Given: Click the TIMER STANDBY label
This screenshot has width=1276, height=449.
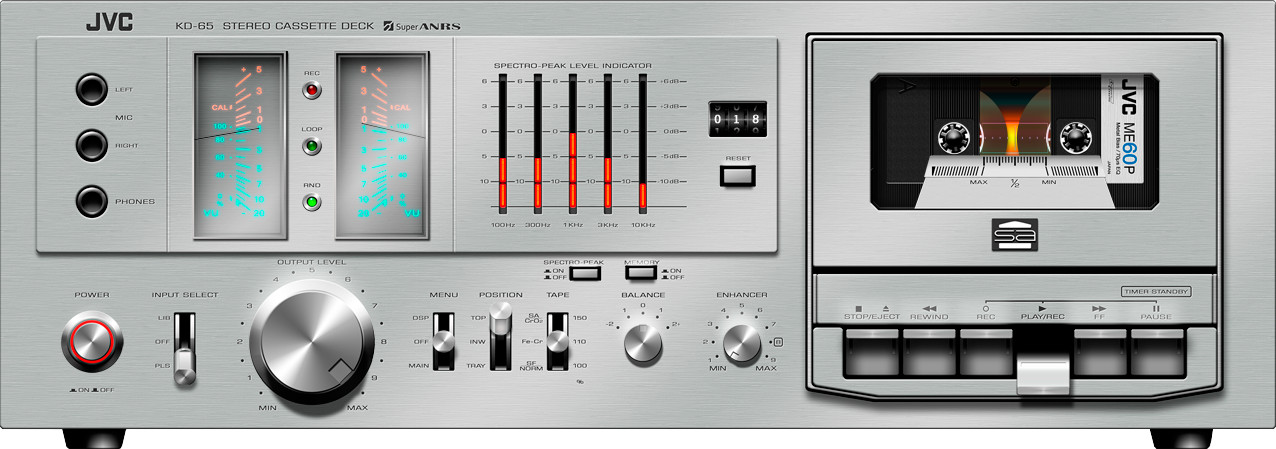Looking at the screenshot, I should pos(1156,291).
